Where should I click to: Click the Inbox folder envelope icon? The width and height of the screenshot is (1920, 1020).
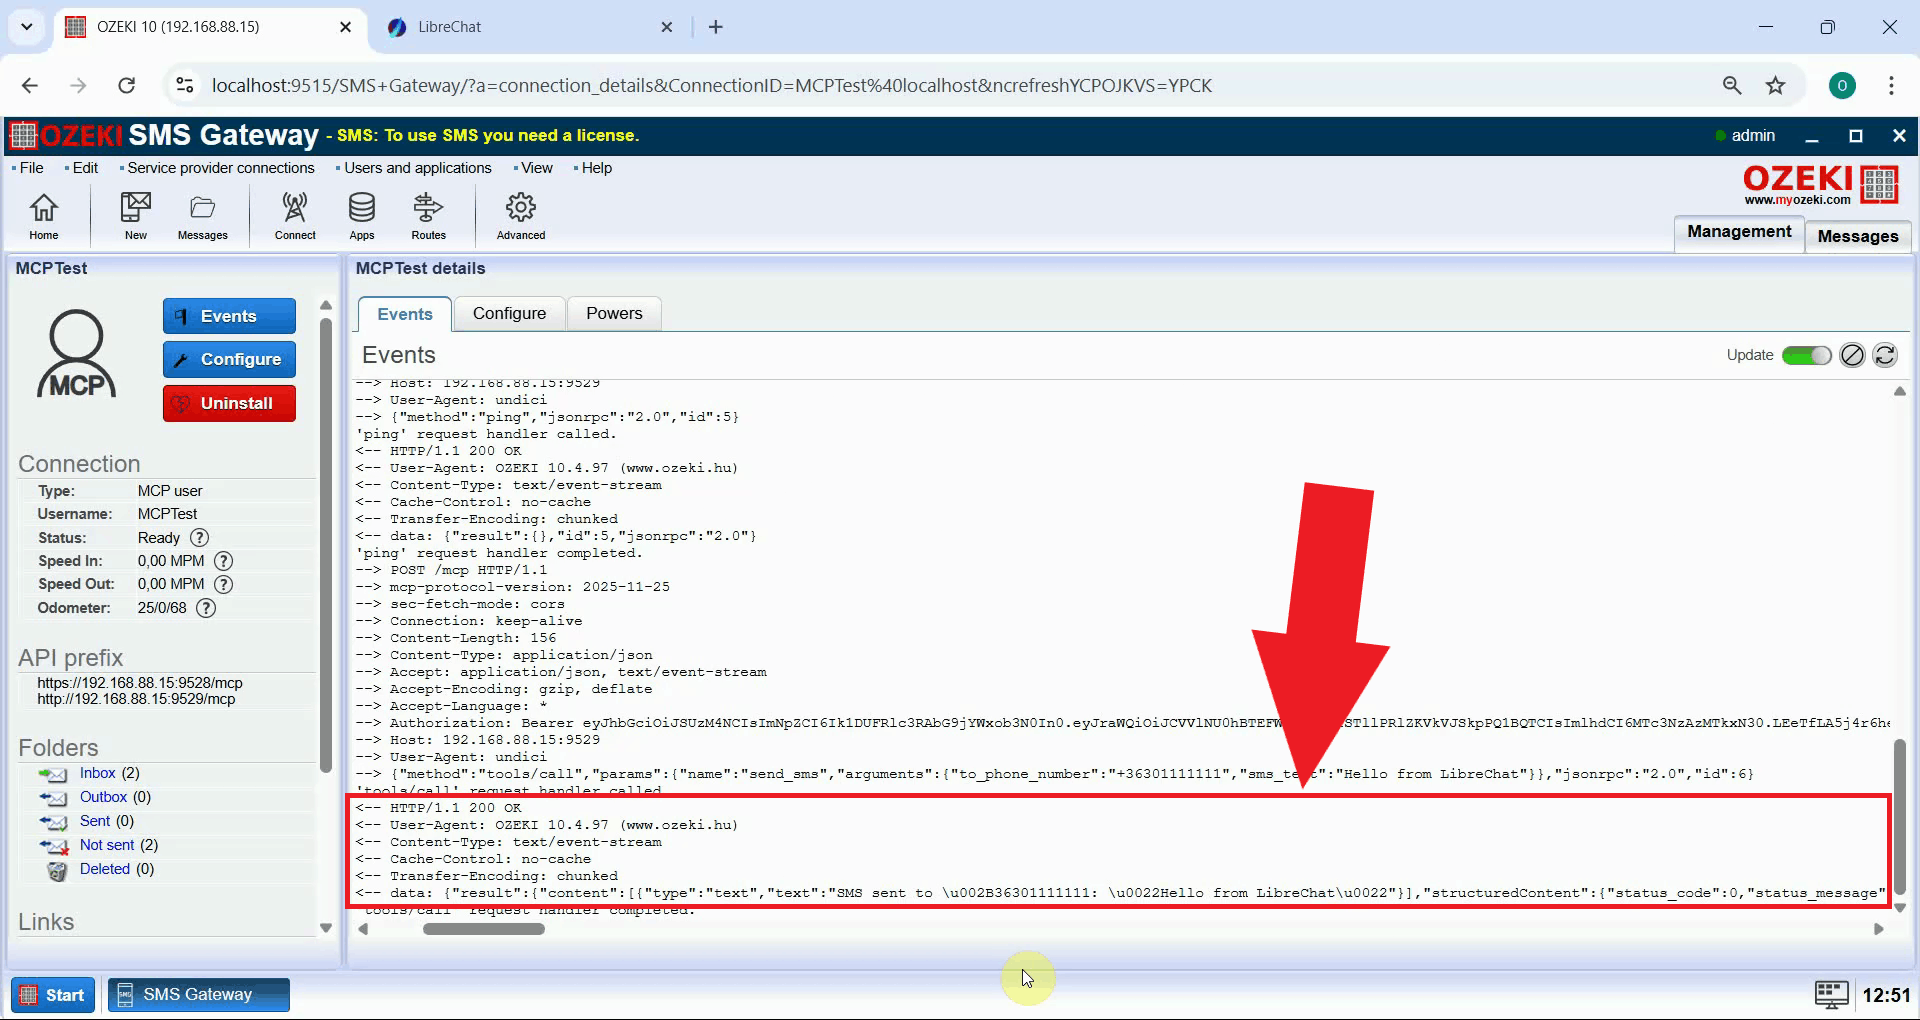point(53,774)
